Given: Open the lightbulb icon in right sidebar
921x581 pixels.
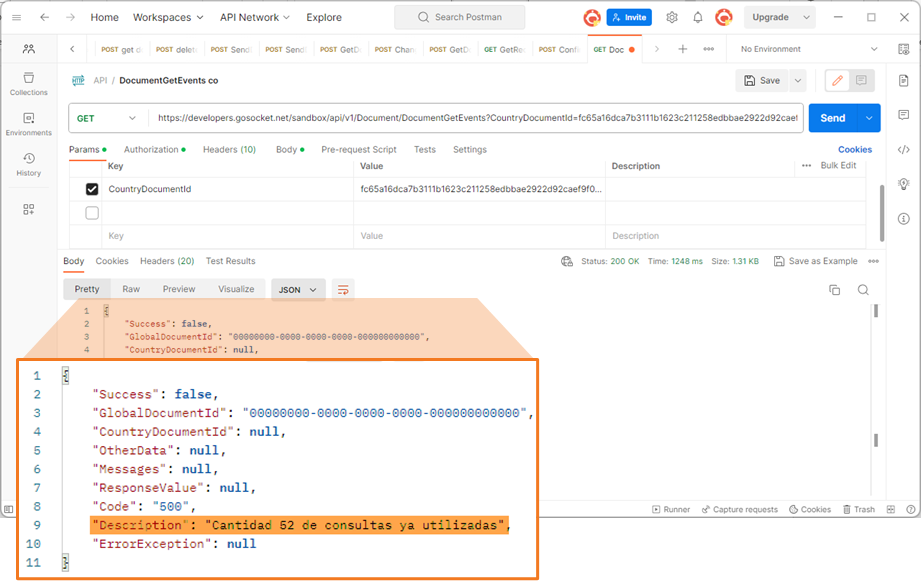Looking at the screenshot, I should 904,184.
